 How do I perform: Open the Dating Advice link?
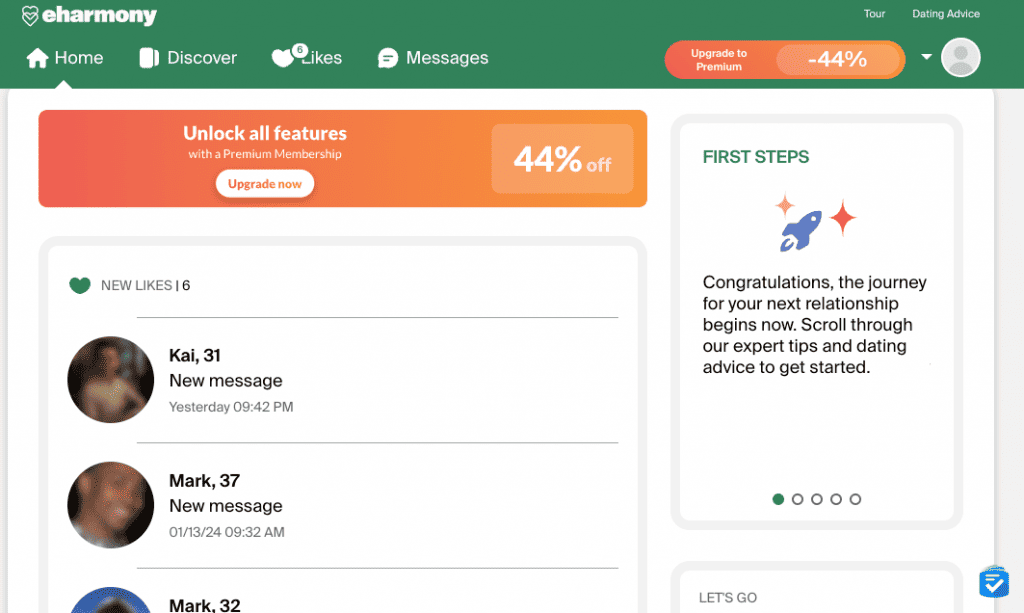946,14
